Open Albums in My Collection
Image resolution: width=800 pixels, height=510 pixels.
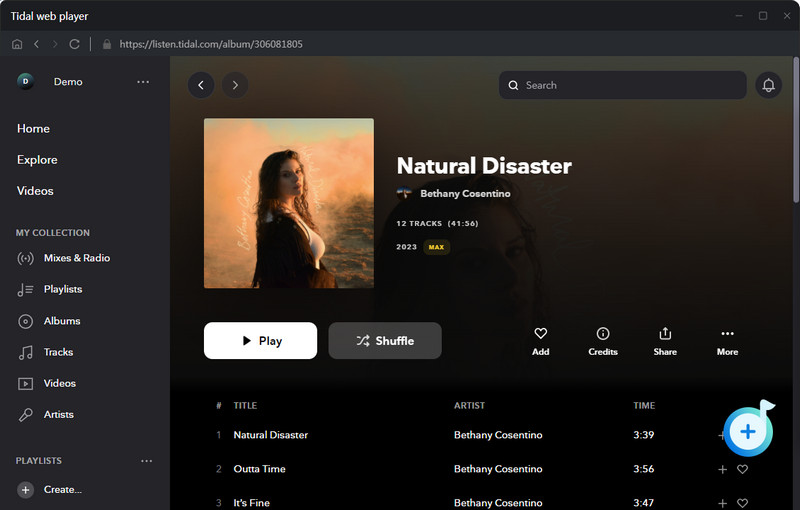(62, 321)
